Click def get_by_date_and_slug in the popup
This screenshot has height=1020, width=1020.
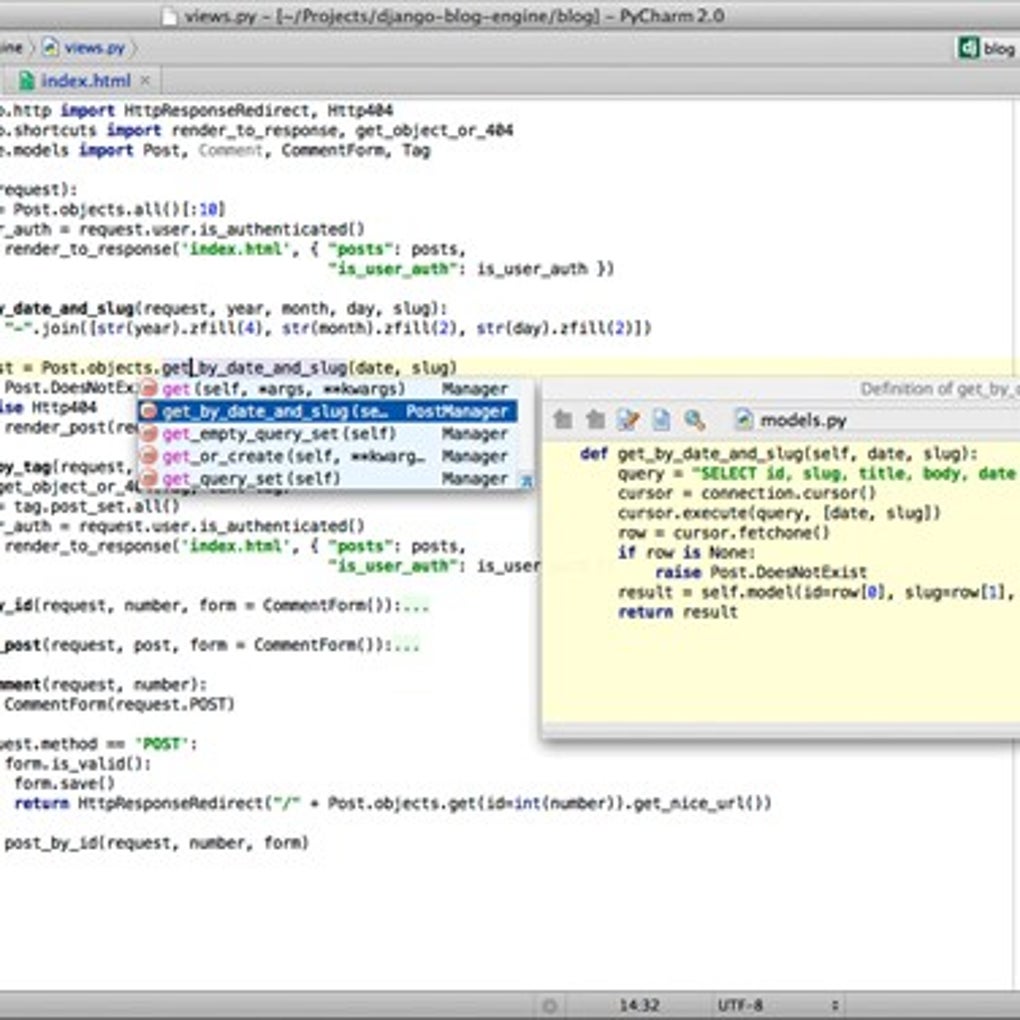pyautogui.click(x=778, y=454)
